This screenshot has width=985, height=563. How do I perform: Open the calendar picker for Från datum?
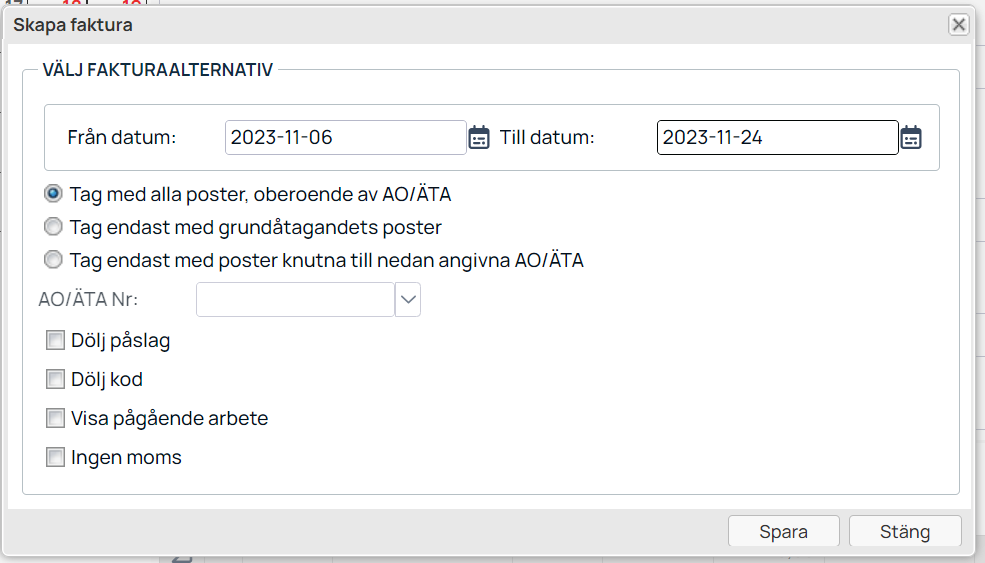pyautogui.click(x=479, y=137)
